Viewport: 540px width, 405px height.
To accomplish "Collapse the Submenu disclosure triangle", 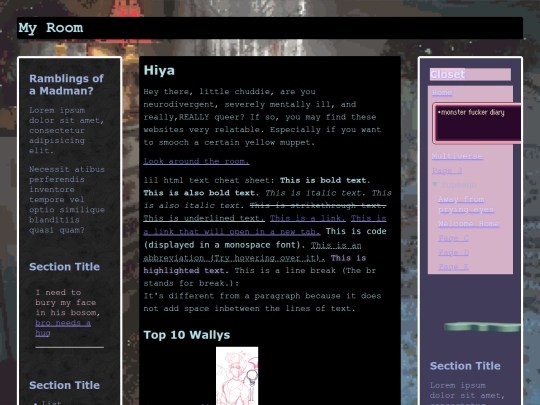I will pos(435,185).
